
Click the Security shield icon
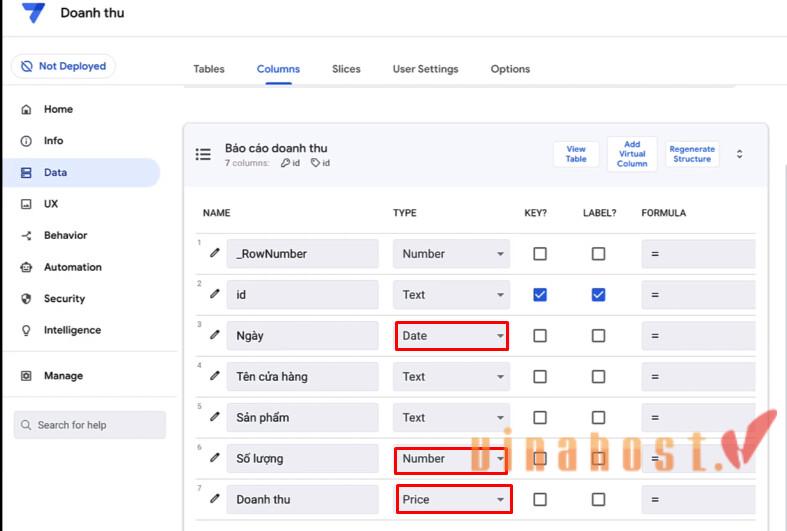pos(26,299)
